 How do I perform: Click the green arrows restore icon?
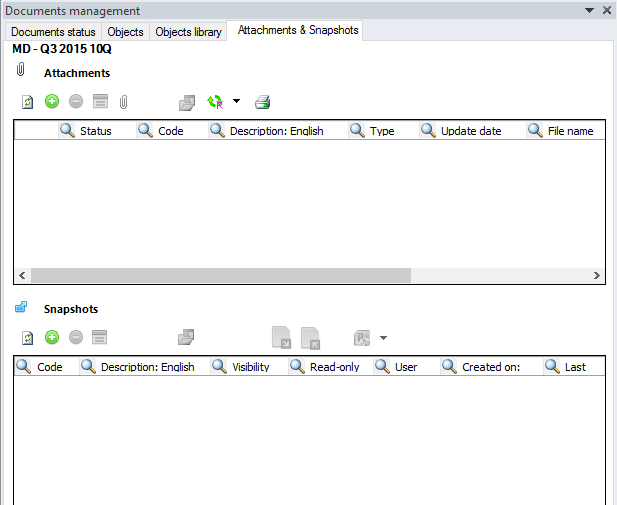click(215, 102)
